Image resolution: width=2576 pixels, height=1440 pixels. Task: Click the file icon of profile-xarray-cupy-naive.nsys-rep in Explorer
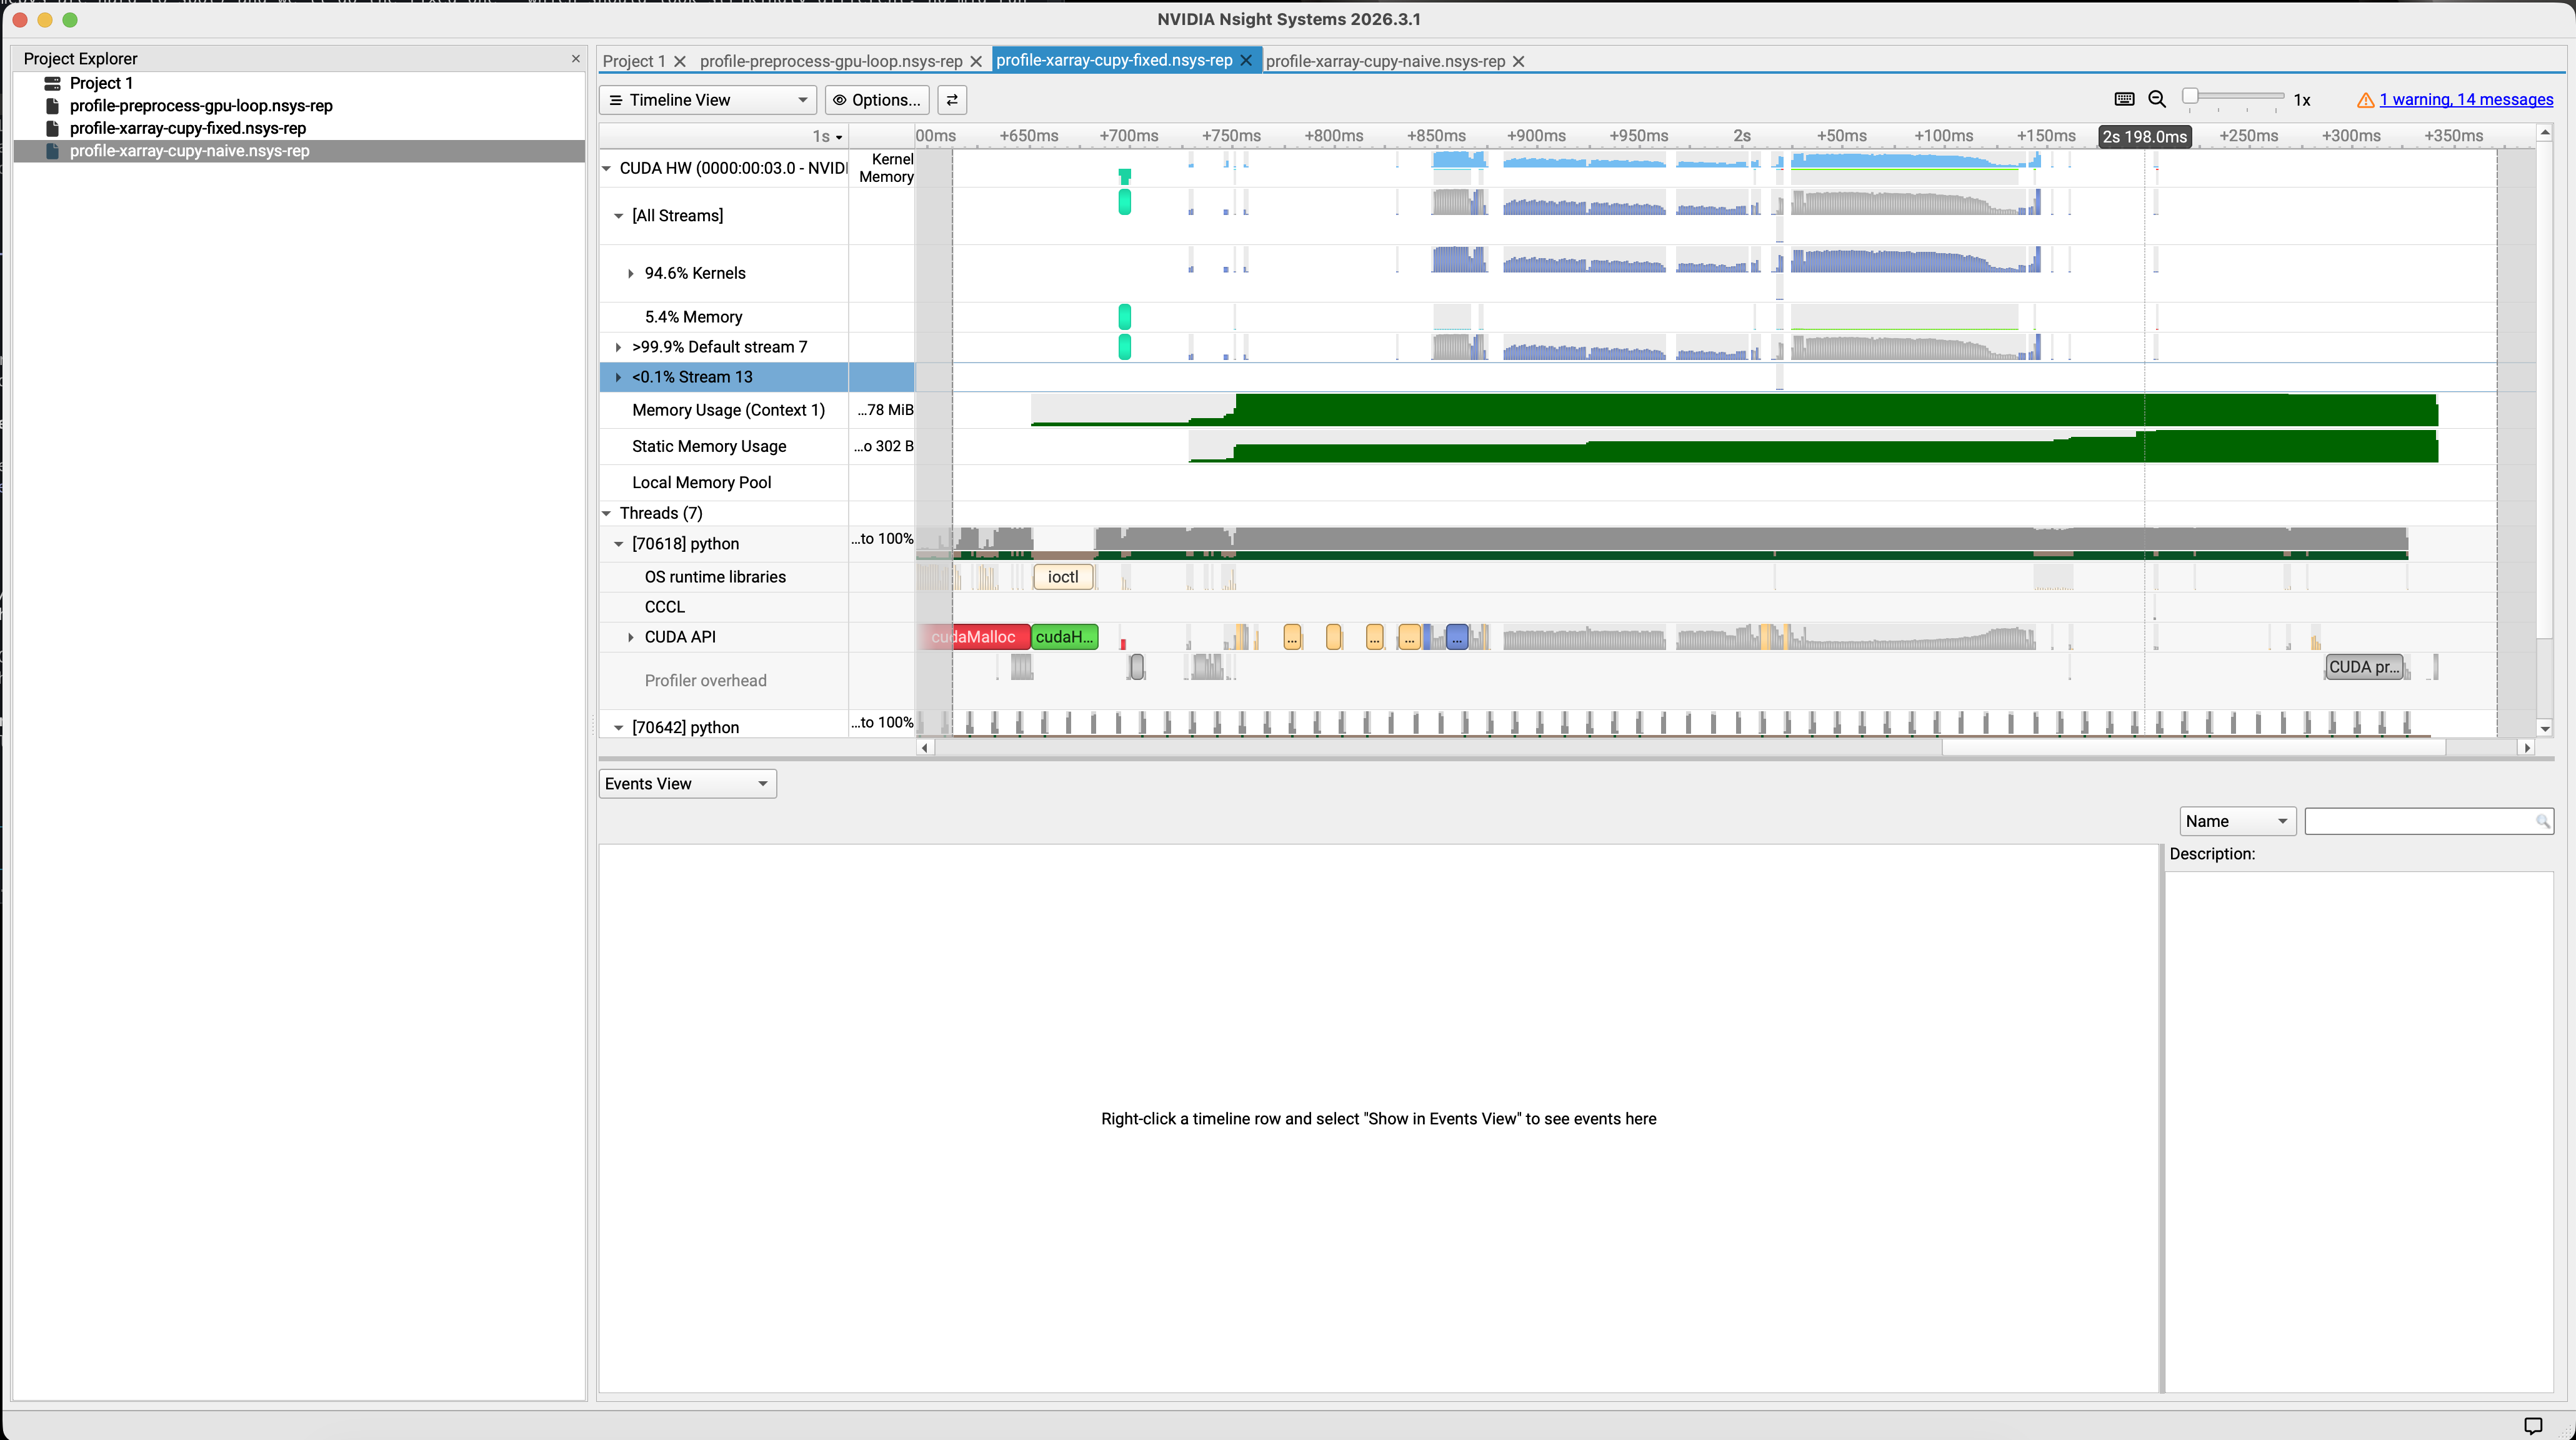52,151
